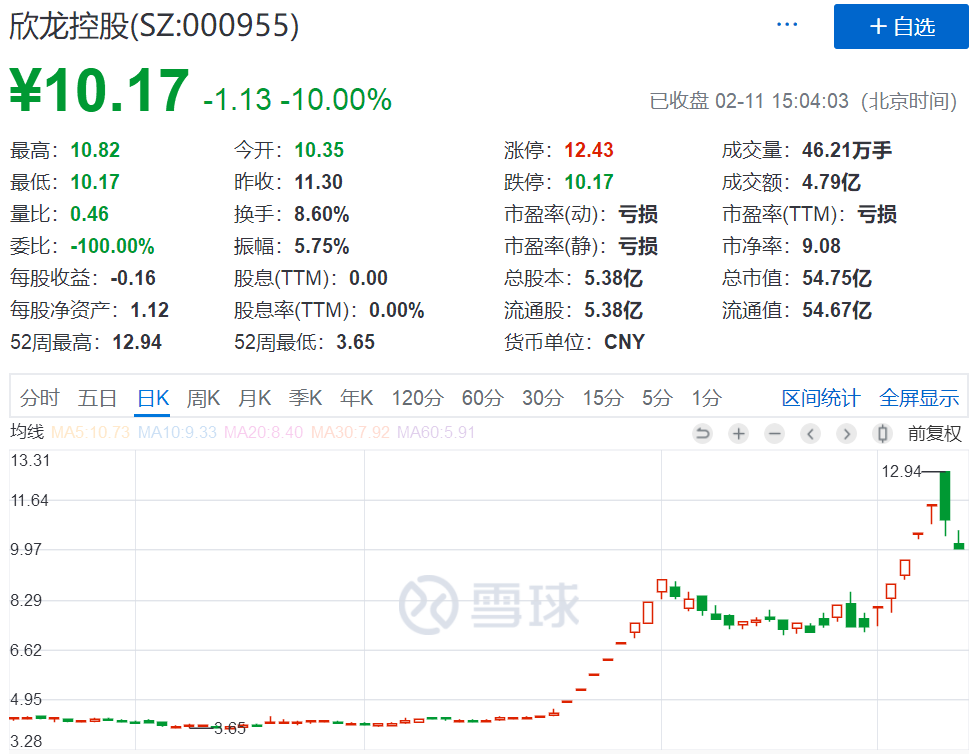The image size is (972, 754).
Task: Click the 成交量 value 46.21万手
Action: (x=847, y=150)
